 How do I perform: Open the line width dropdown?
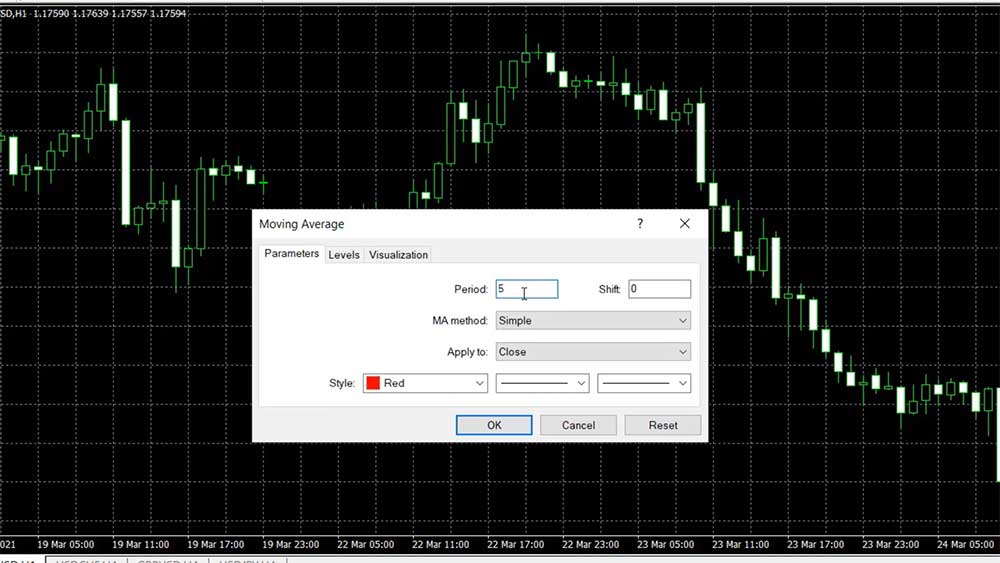tap(644, 383)
